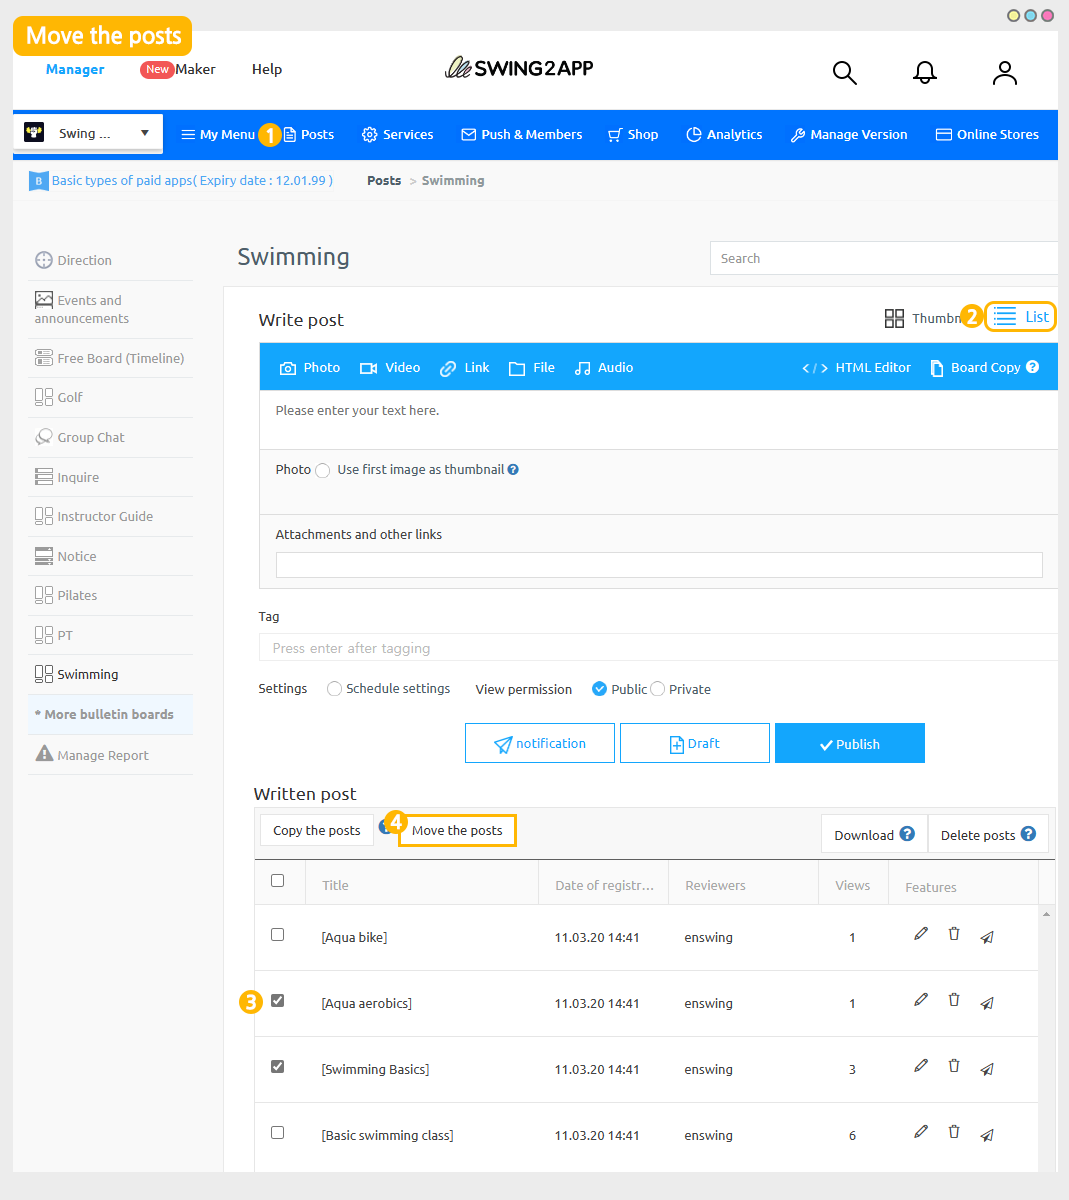Enable the Schedule settings radio option

[x=334, y=689]
